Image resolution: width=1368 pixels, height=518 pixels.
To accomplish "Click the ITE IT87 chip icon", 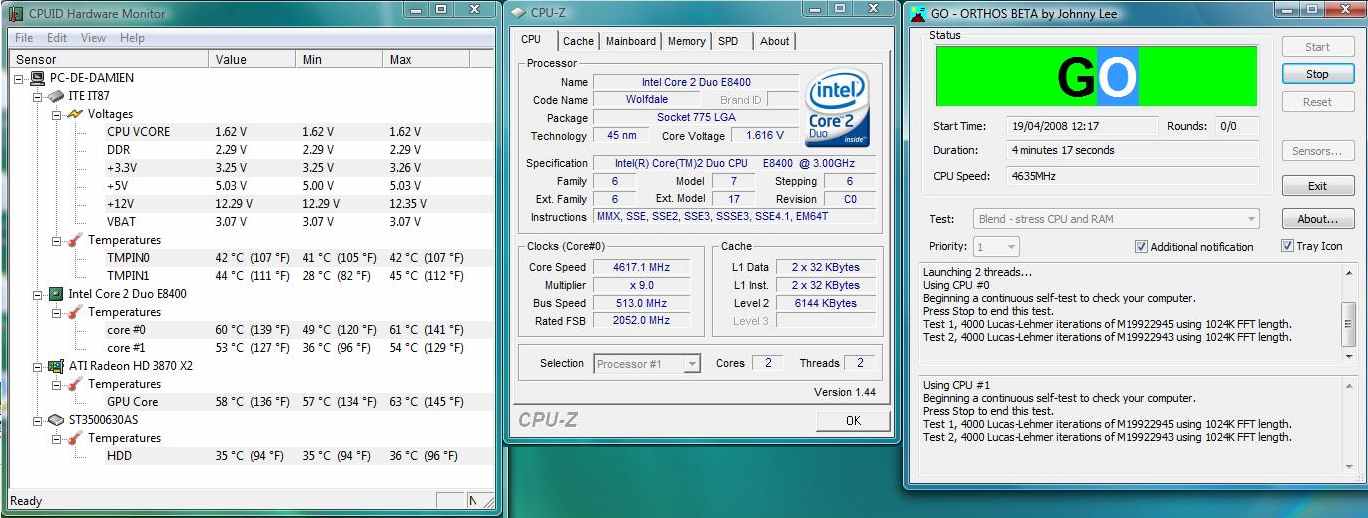I will click(56, 96).
